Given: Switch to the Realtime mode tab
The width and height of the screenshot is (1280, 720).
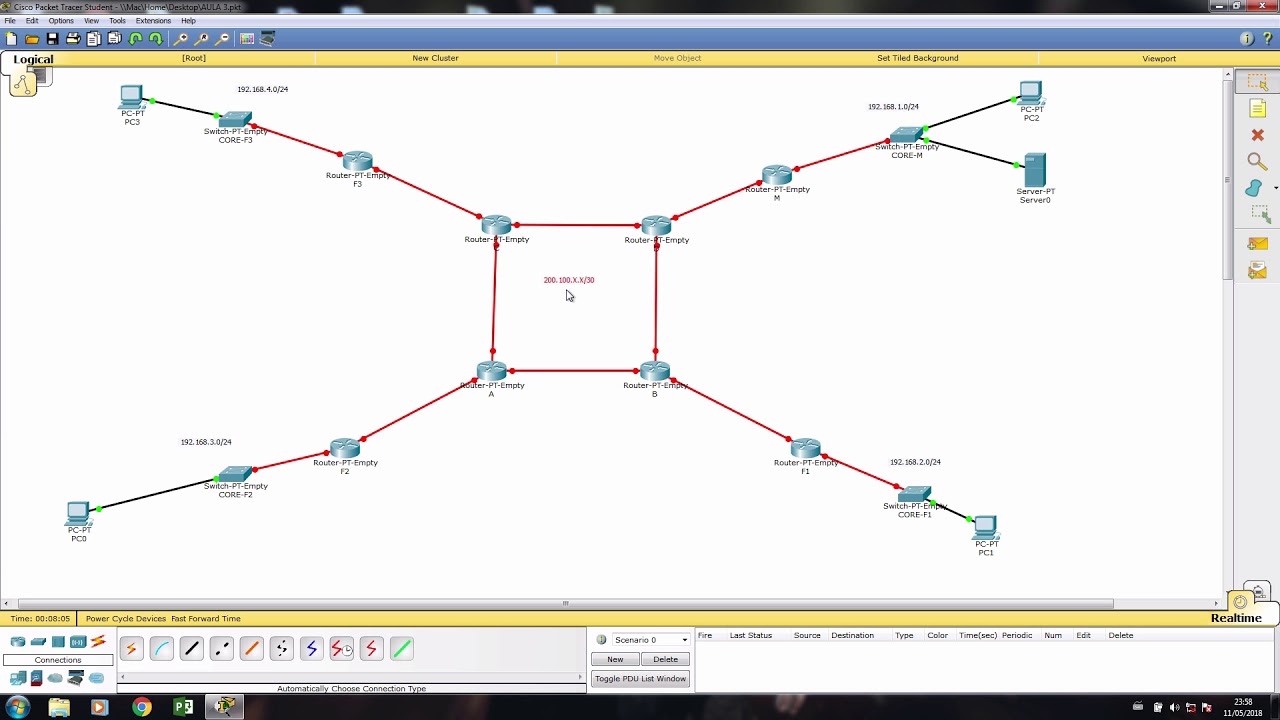Looking at the screenshot, I should click(1236, 618).
